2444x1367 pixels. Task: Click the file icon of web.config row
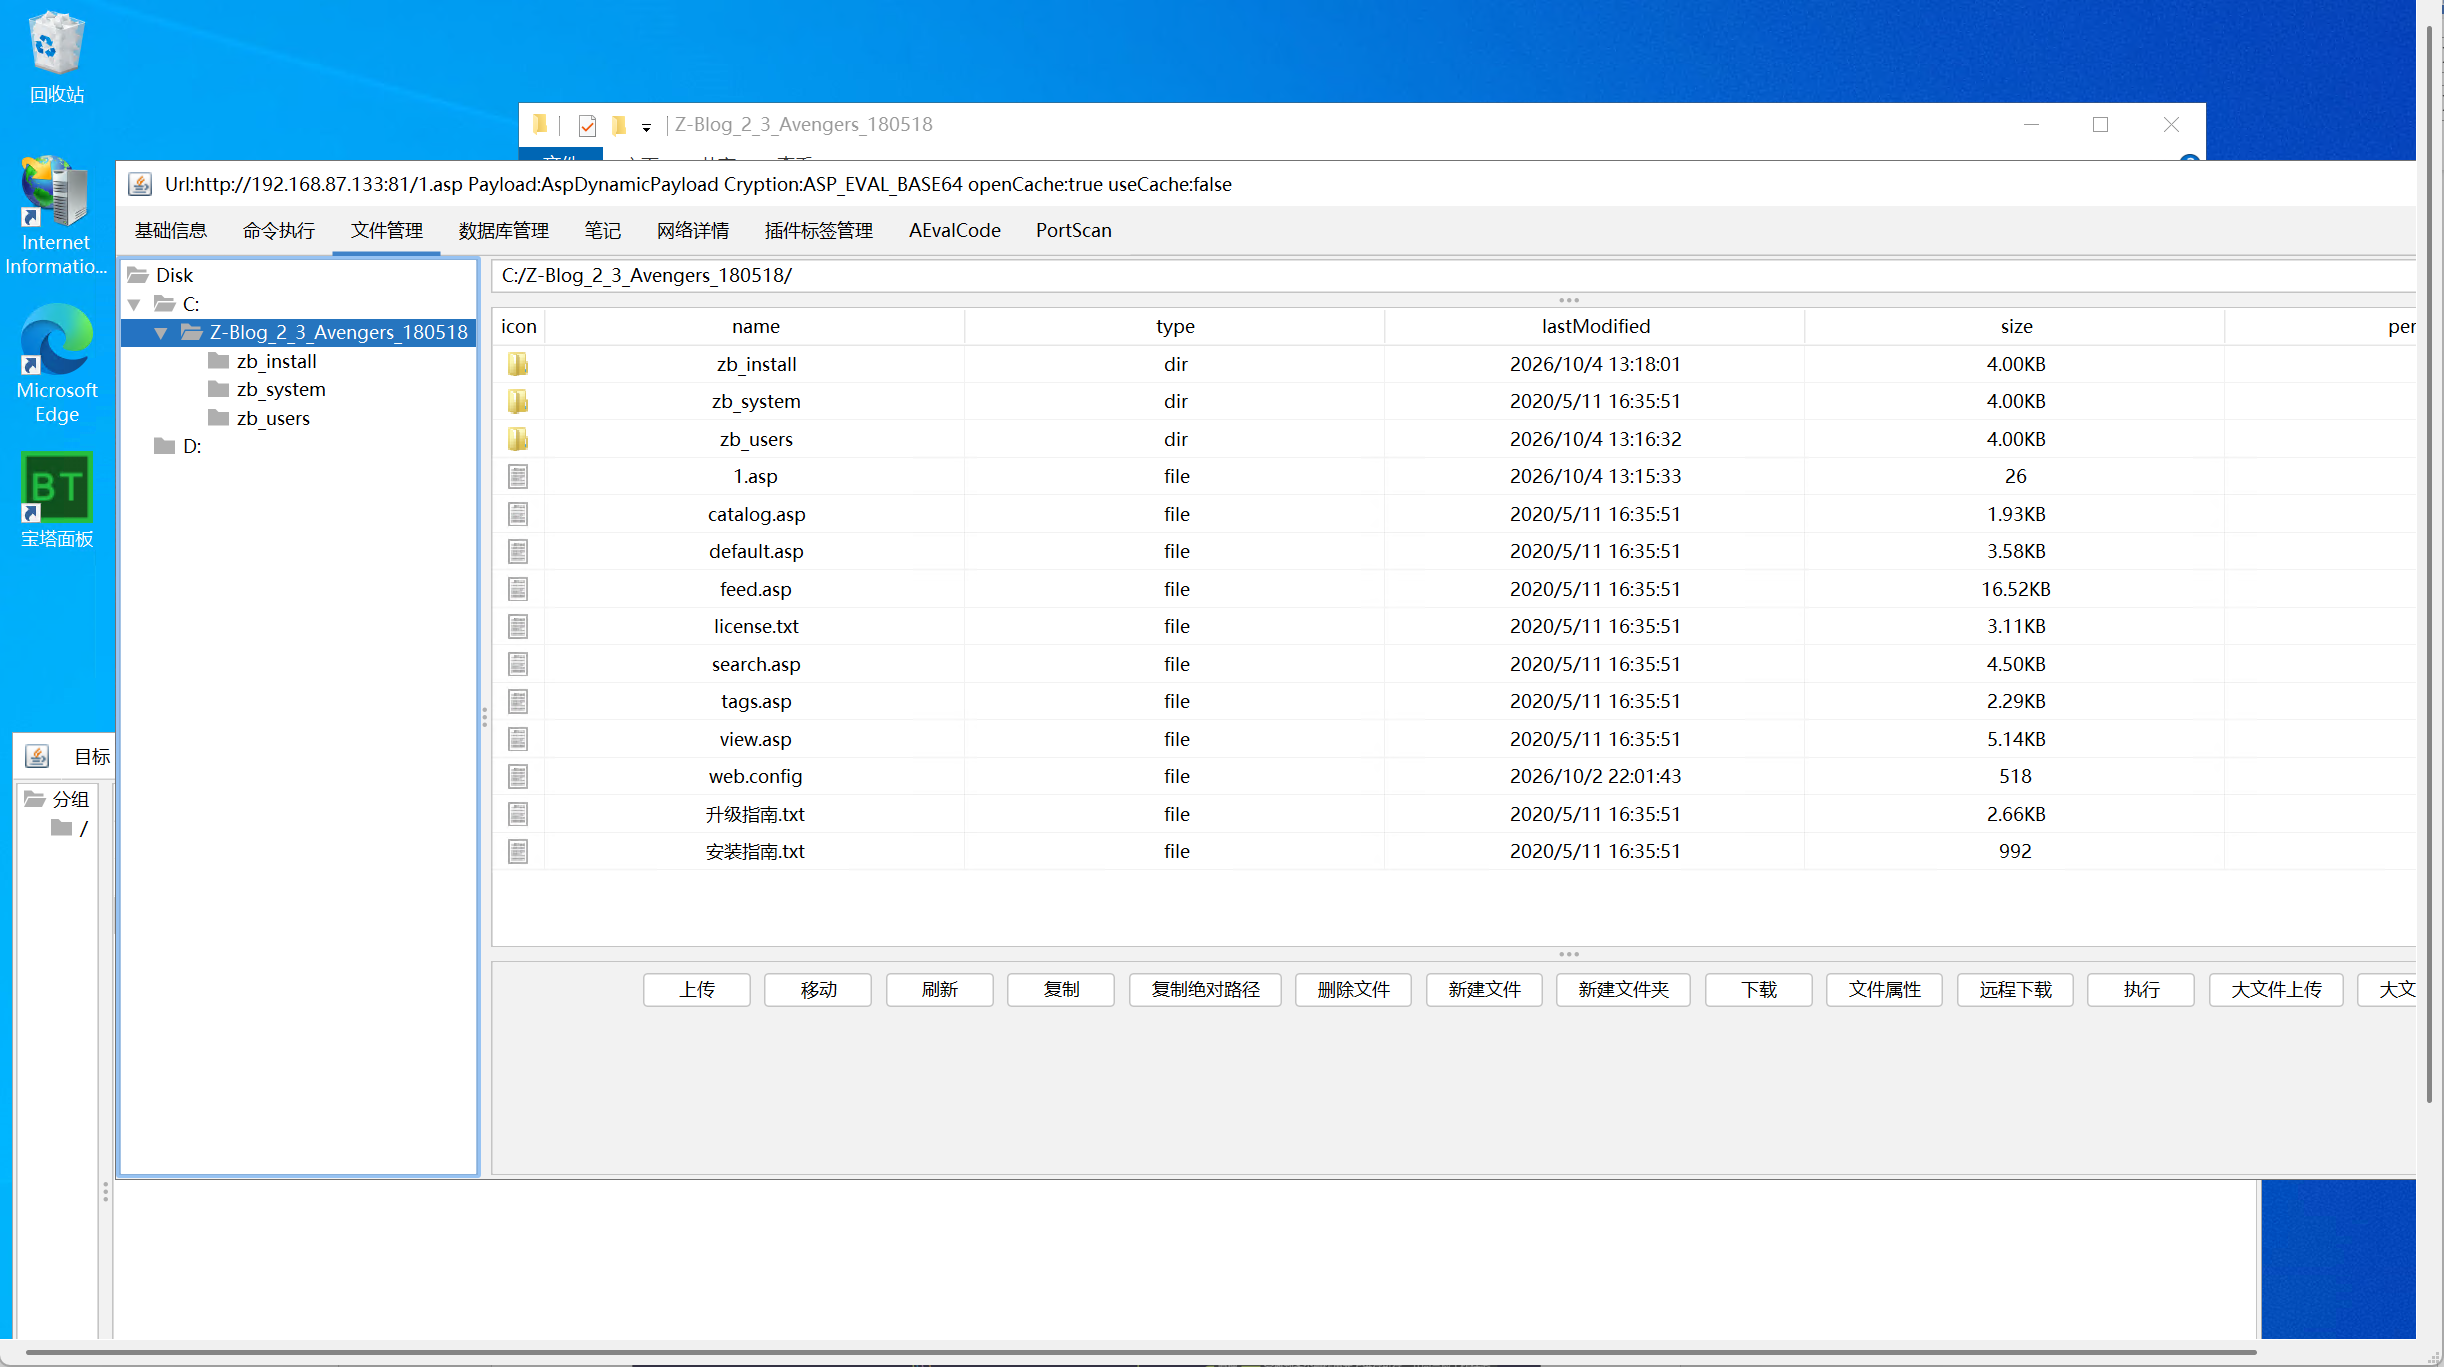point(517,776)
